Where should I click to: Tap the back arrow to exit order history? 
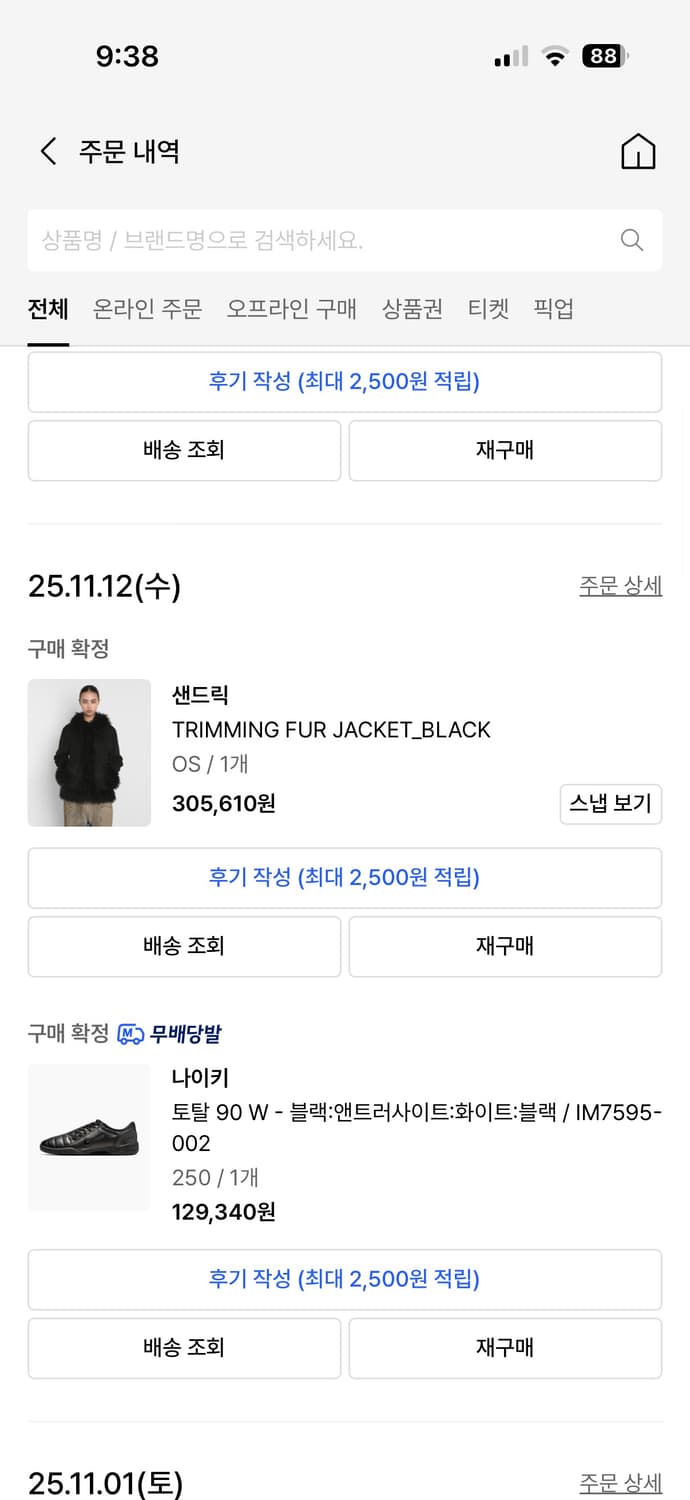click(x=47, y=151)
